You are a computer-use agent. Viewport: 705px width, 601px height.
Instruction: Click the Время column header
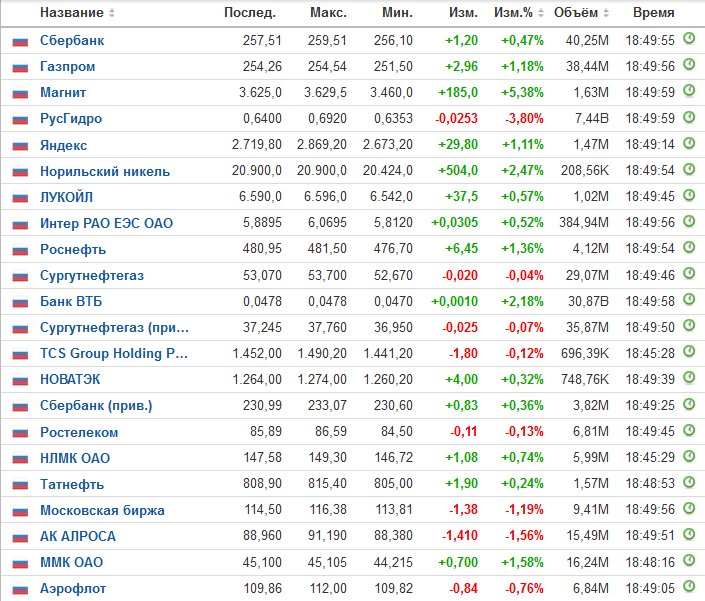653,13
